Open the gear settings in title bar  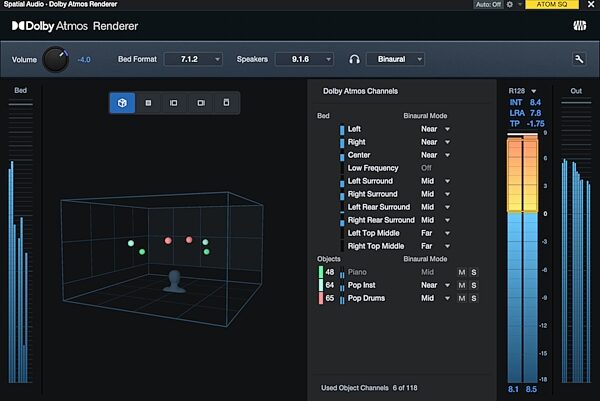coord(510,5)
